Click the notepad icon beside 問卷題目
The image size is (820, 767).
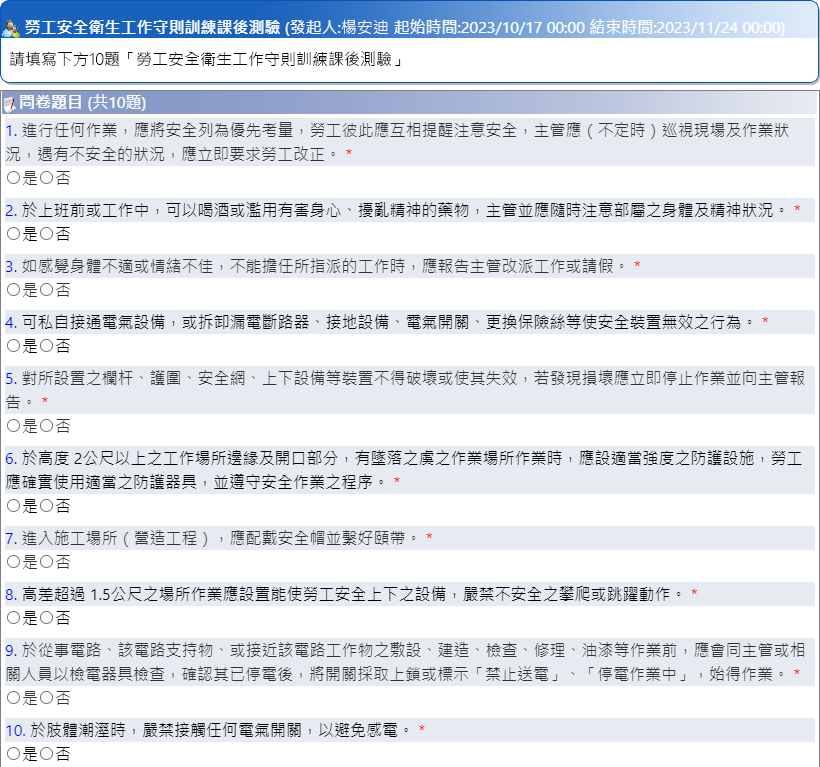click(x=9, y=104)
